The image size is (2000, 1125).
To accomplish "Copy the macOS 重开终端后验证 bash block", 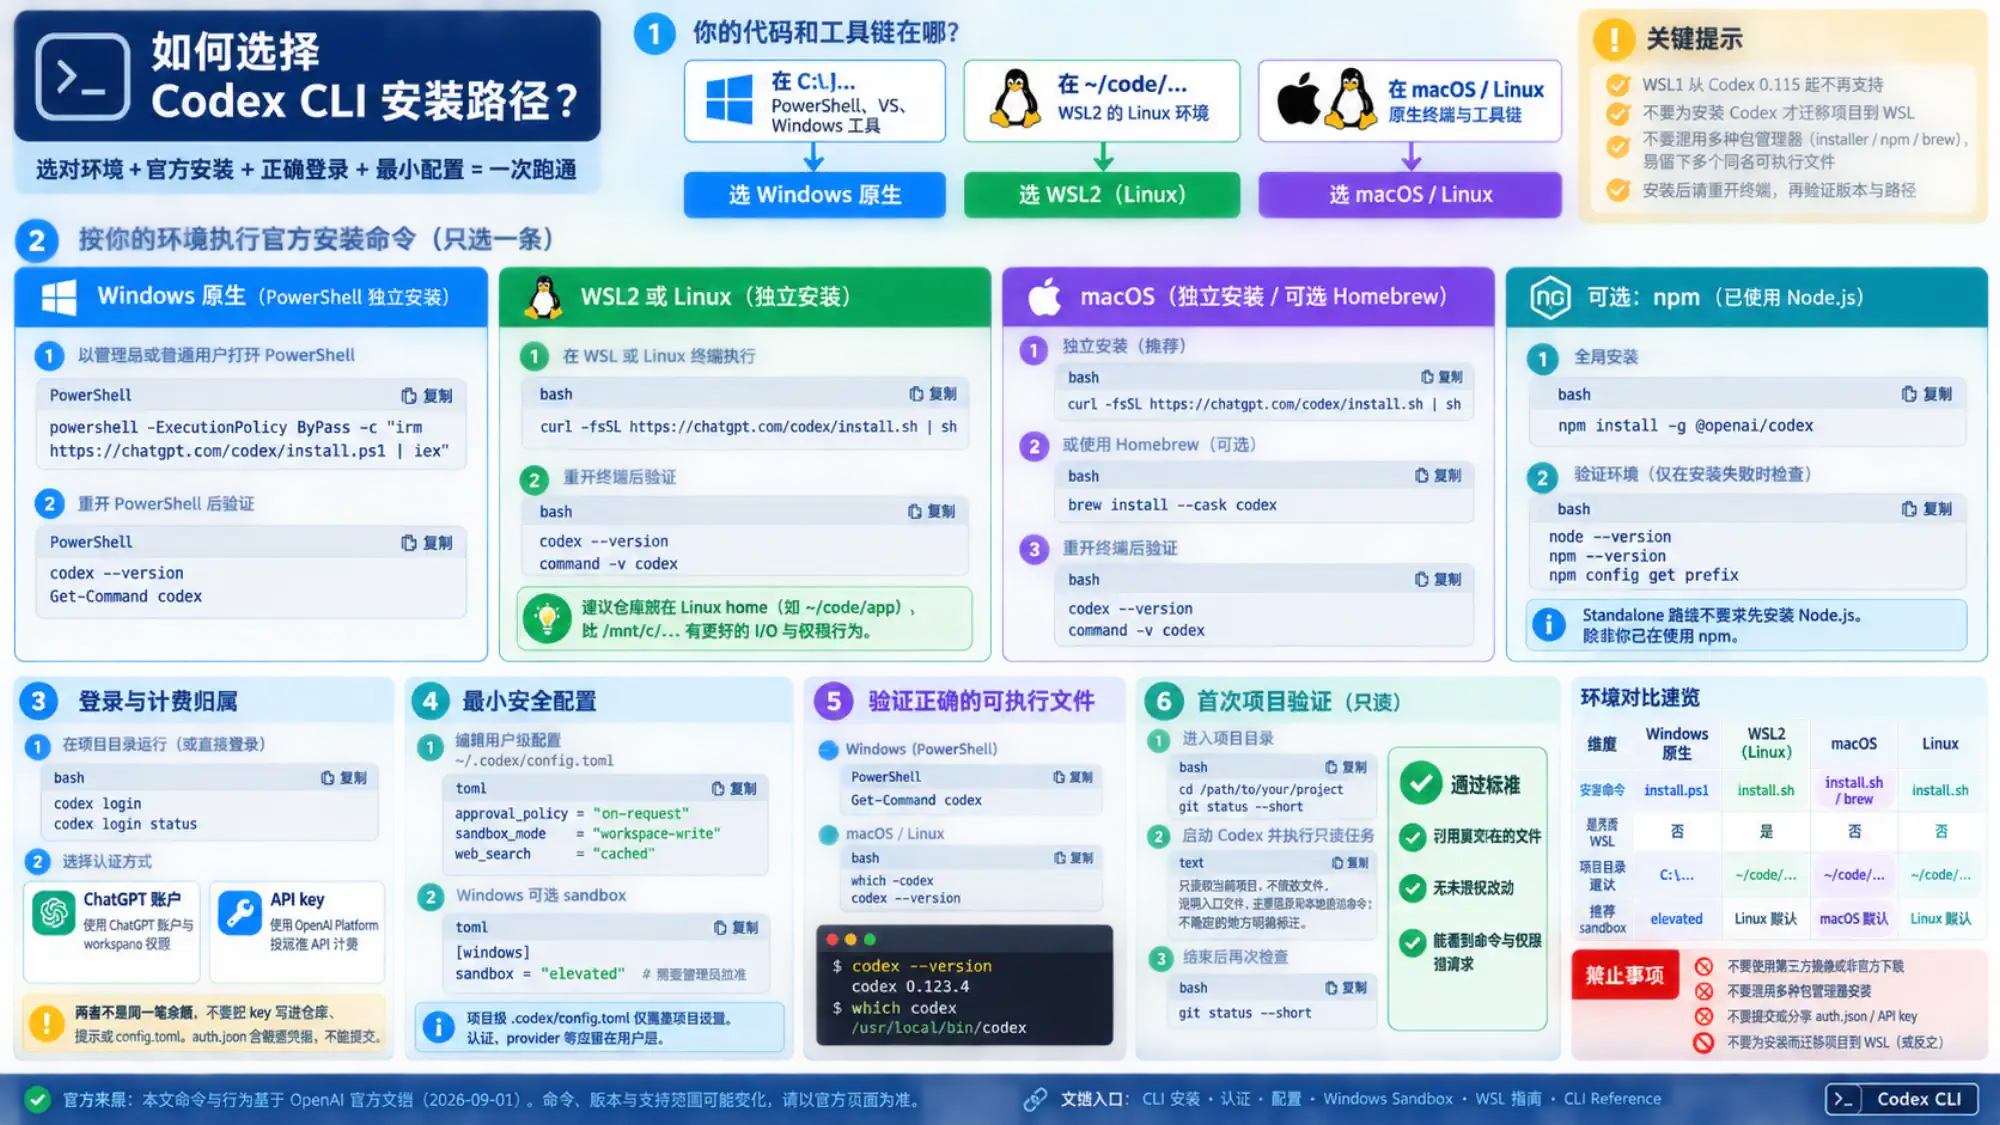I will [1438, 580].
